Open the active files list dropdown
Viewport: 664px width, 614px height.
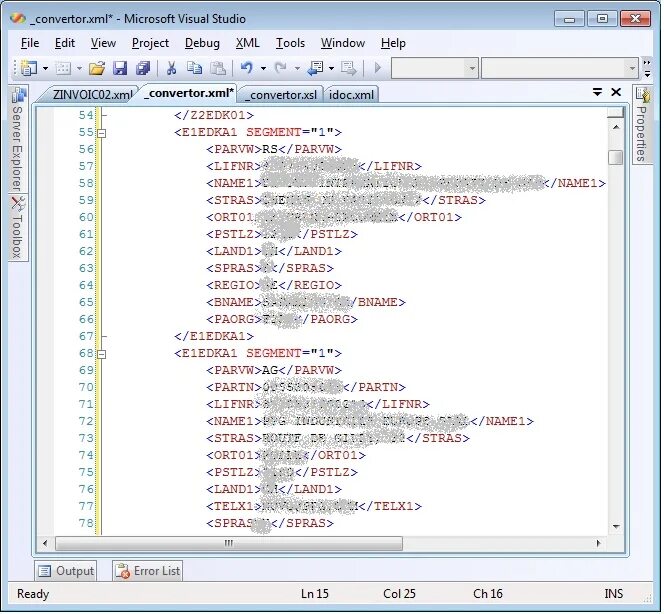pos(597,92)
